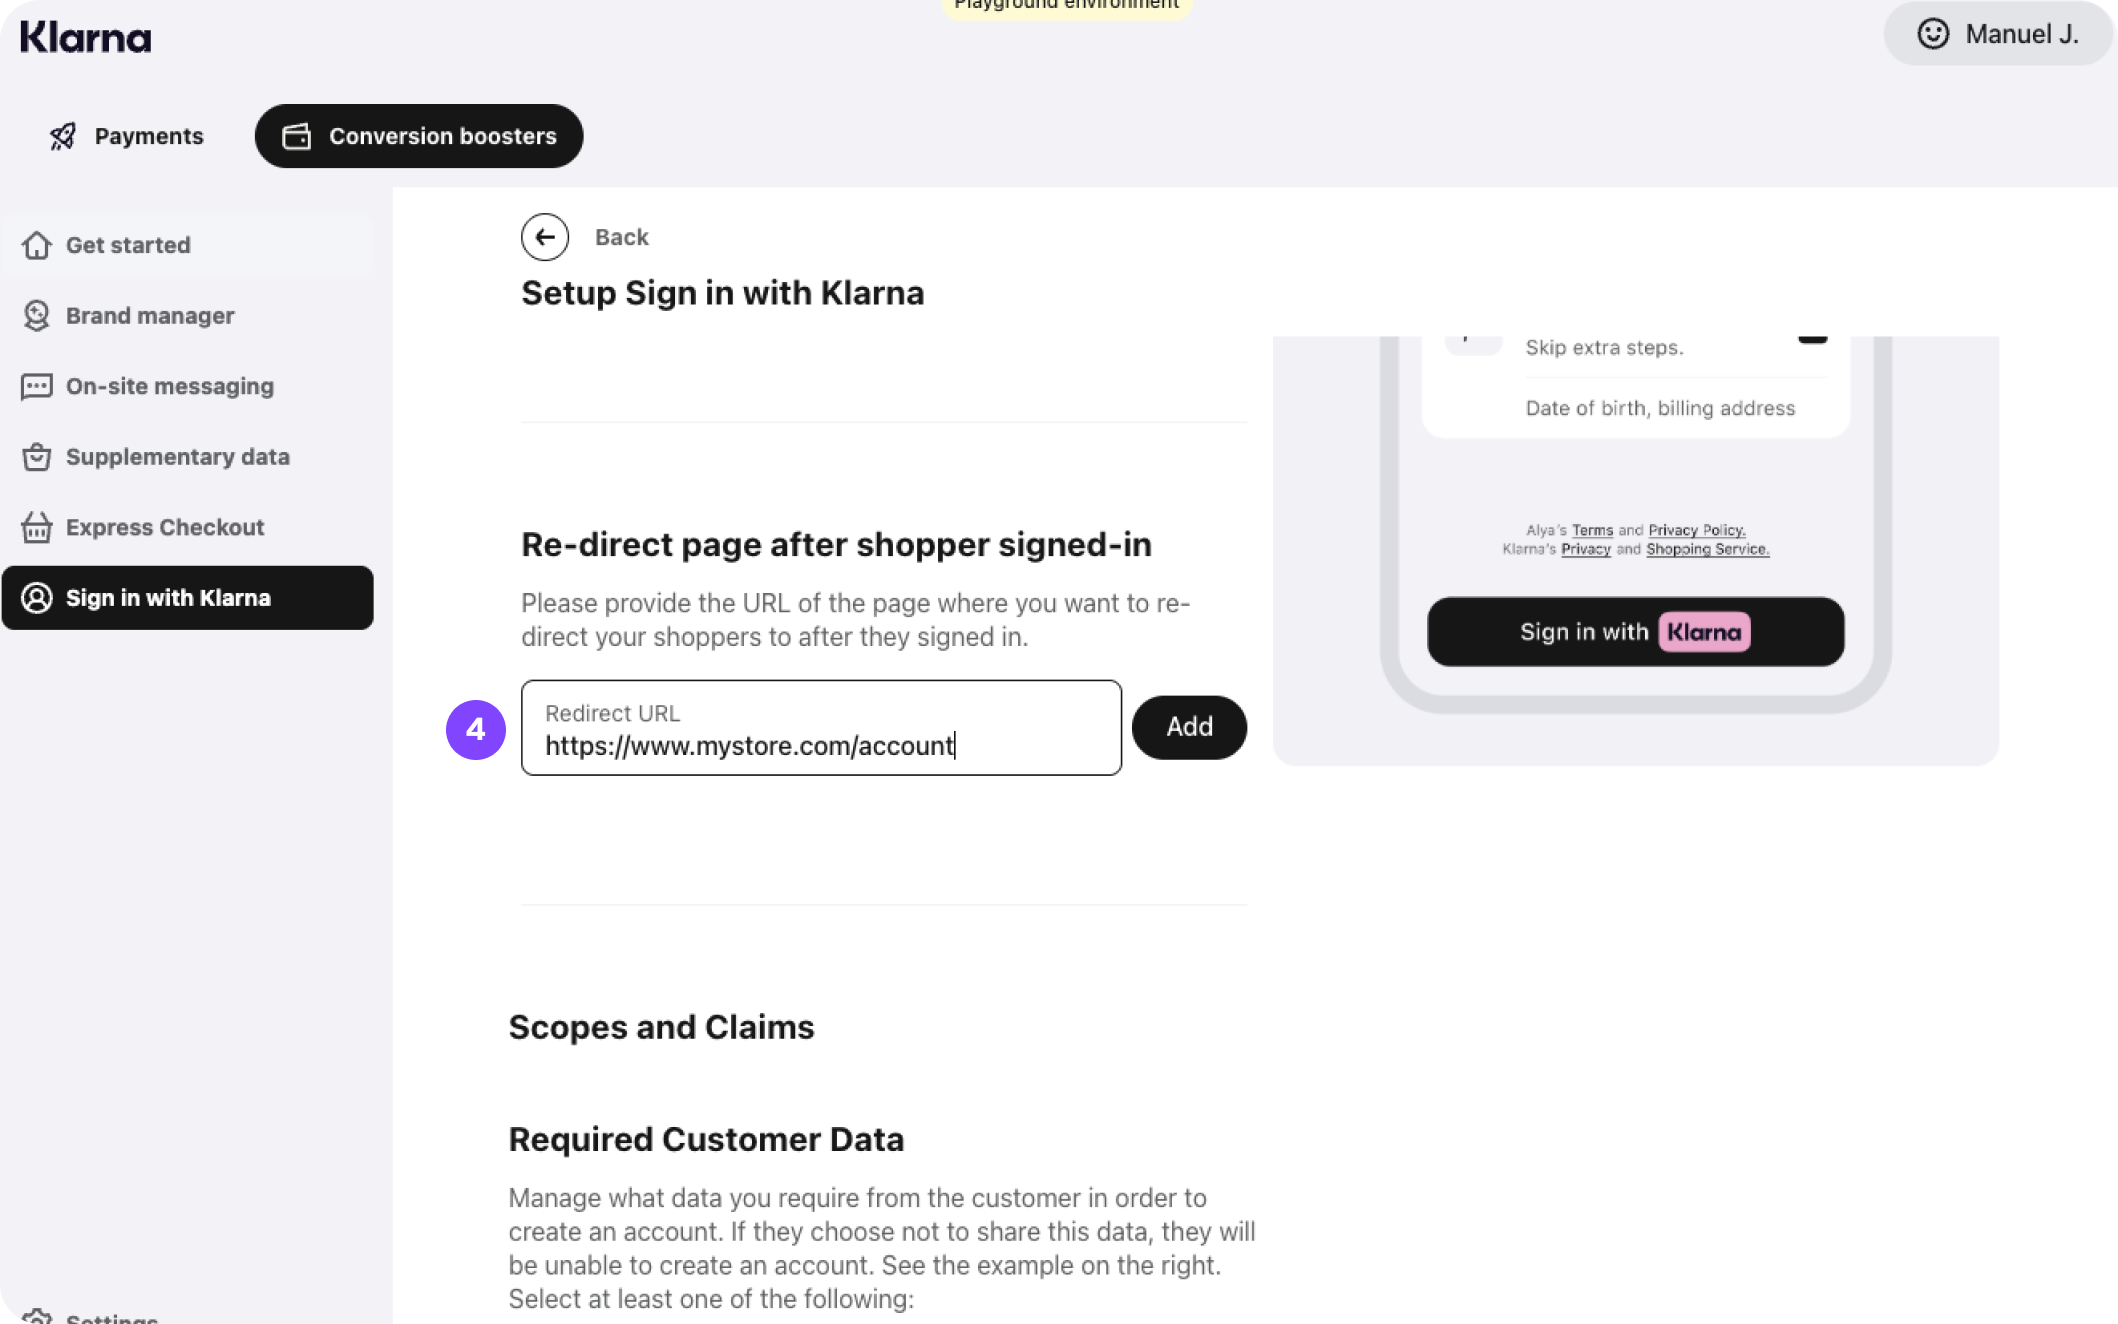The image size is (2118, 1324).
Task: Click the On-site messaging chat icon
Action: (37, 386)
